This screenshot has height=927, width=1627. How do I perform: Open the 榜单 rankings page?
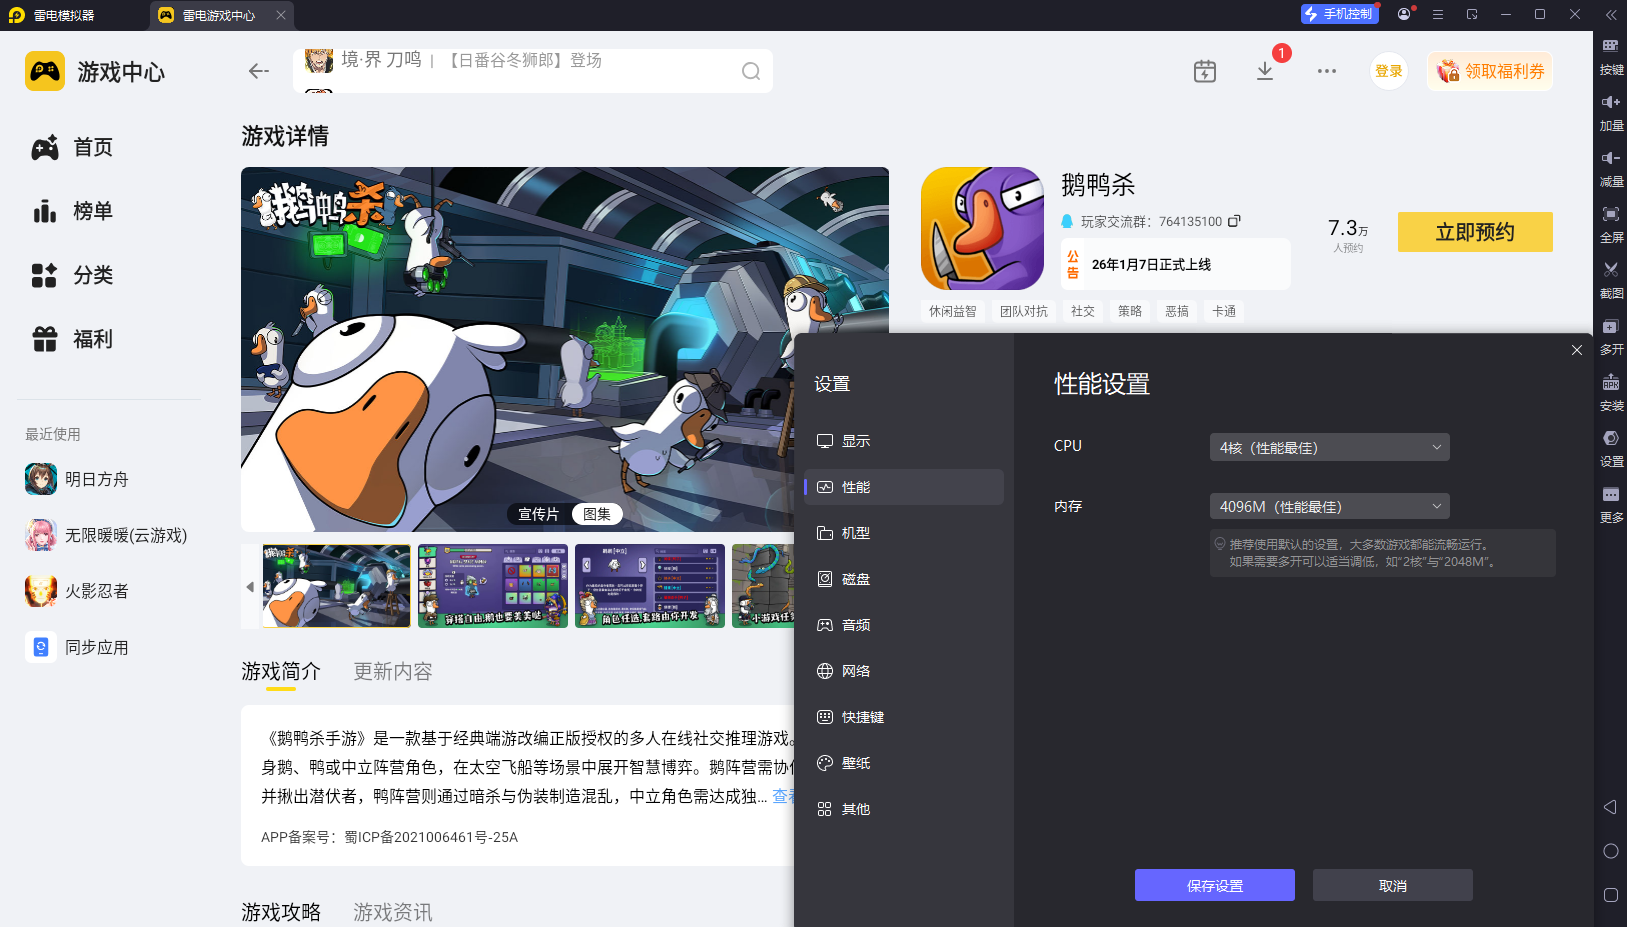(92, 211)
